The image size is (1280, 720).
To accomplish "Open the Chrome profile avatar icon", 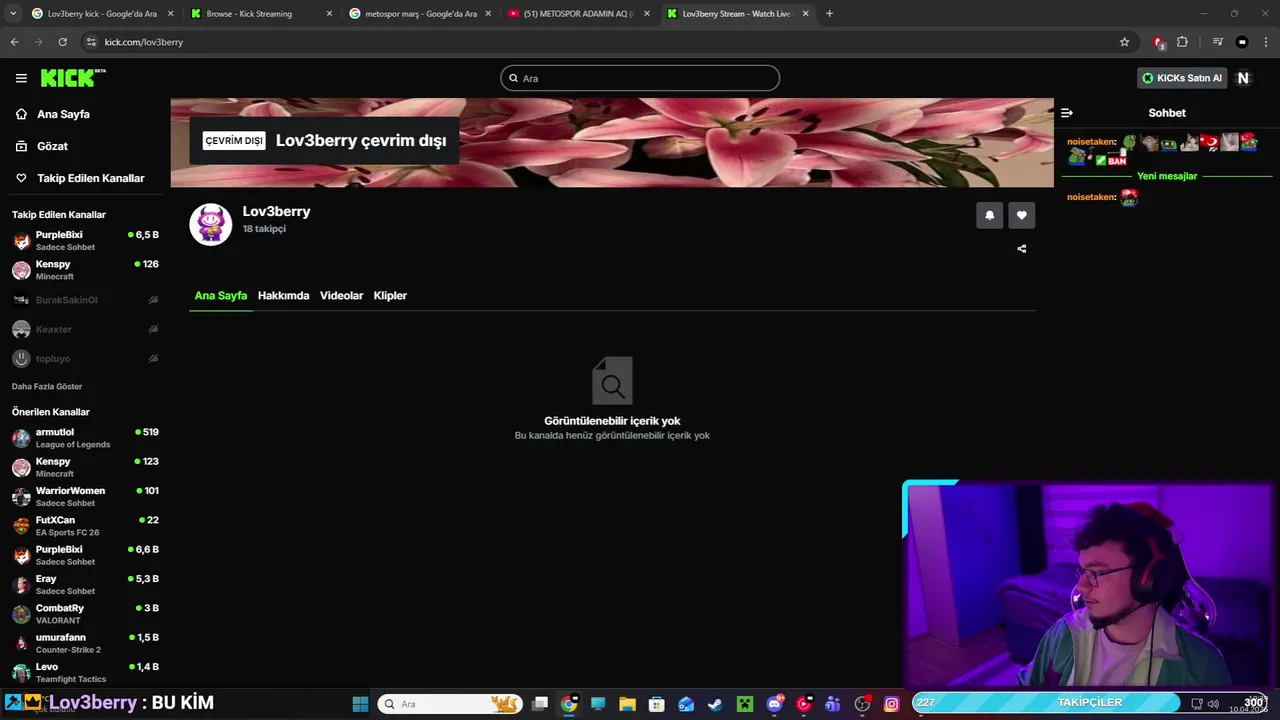I will [x=1242, y=42].
